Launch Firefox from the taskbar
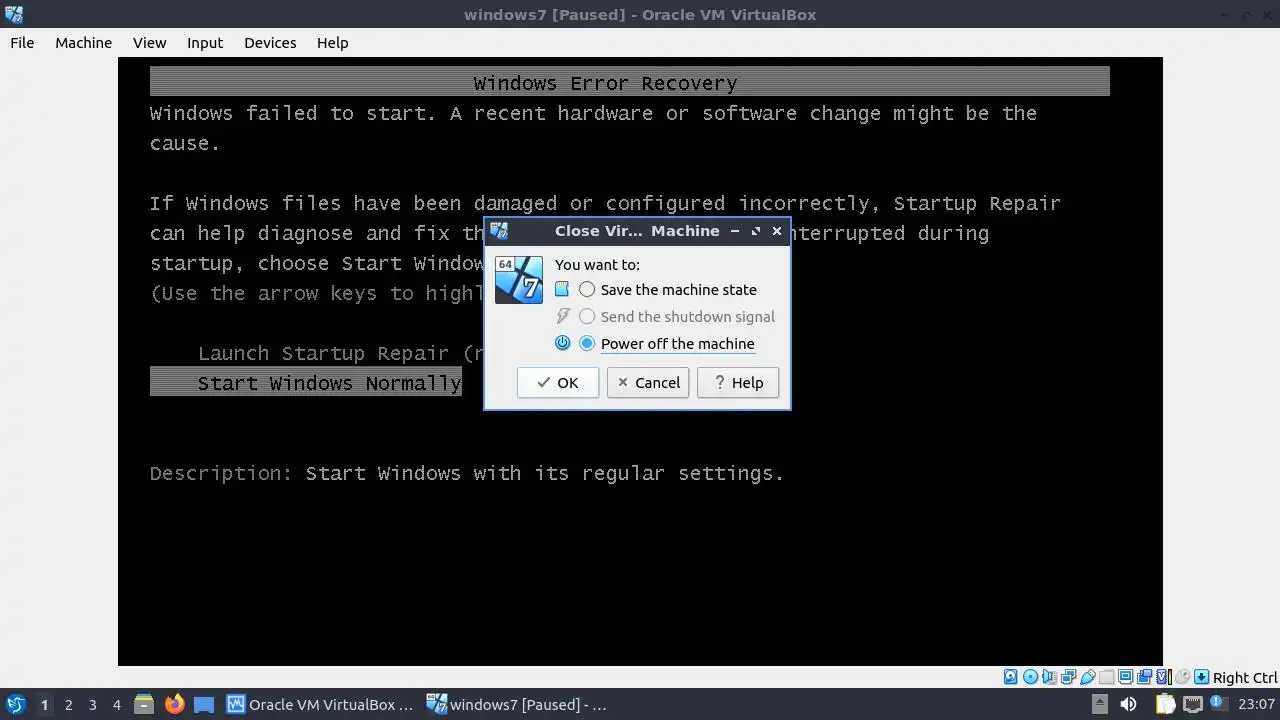Viewport: 1280px width, 720px height. coord(174,704)
